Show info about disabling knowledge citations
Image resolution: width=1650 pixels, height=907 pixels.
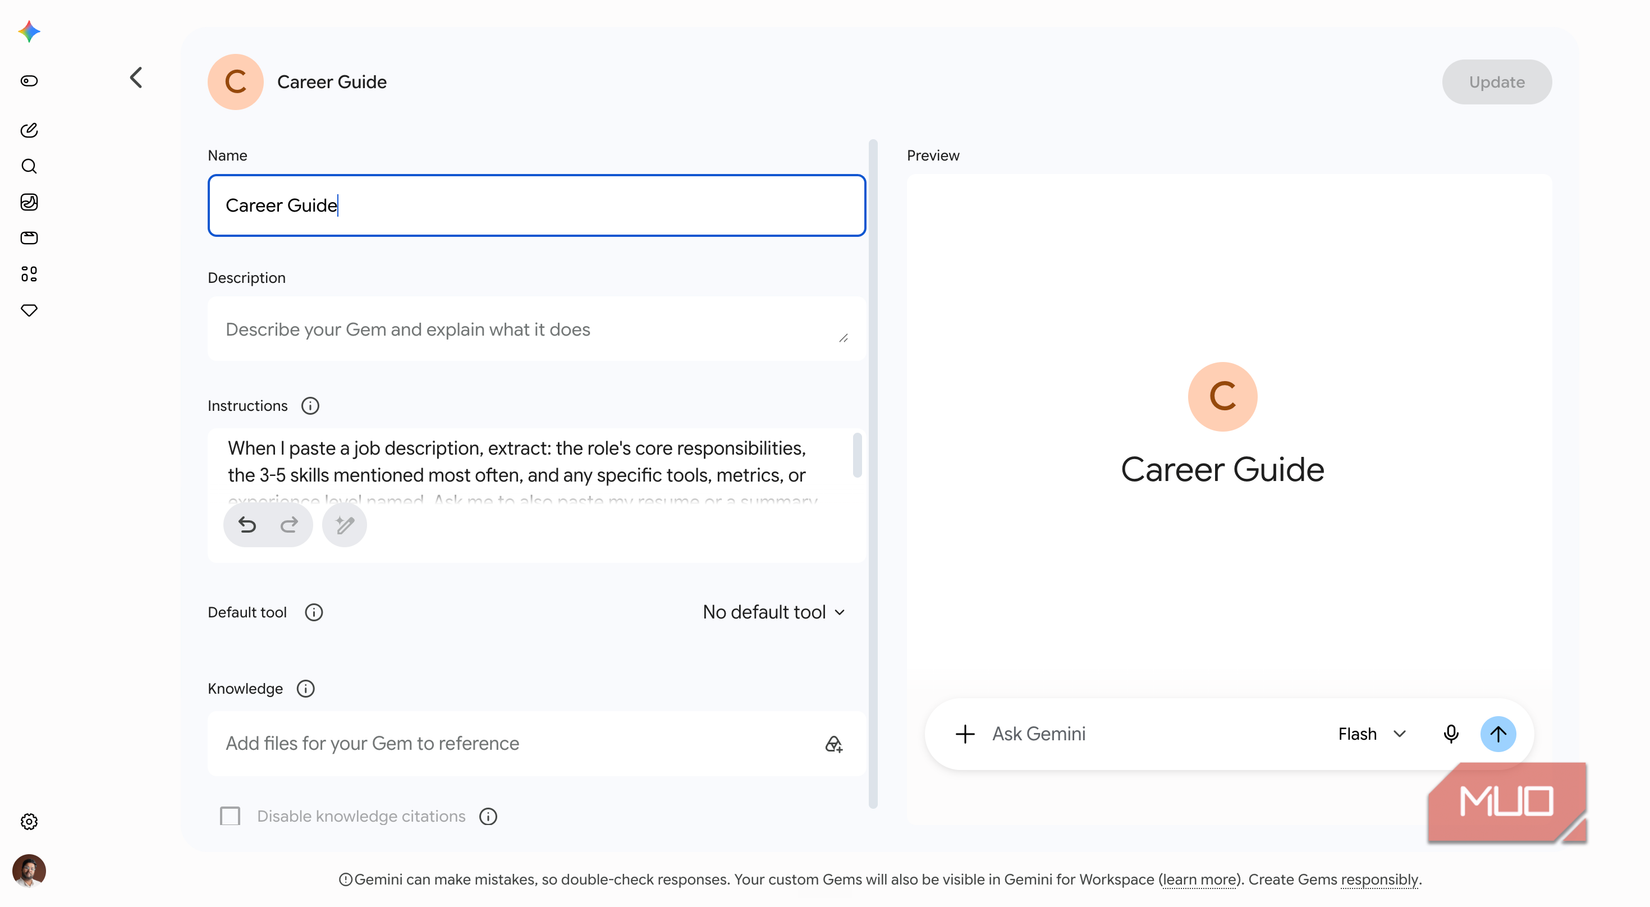[x=488, y=817]
